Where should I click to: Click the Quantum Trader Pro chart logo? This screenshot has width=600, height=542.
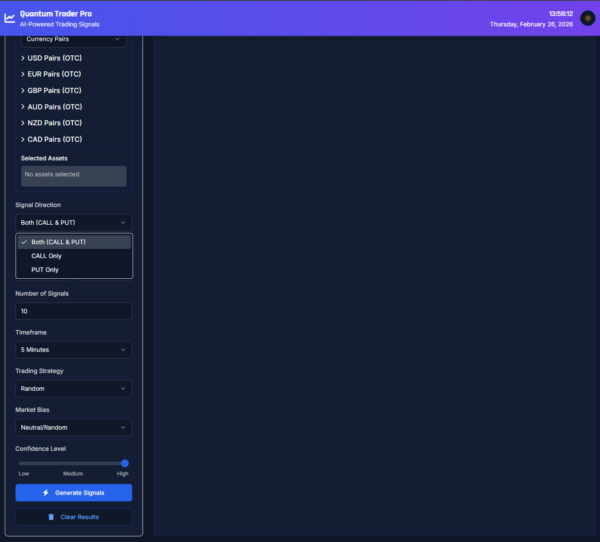click(10, 18)
